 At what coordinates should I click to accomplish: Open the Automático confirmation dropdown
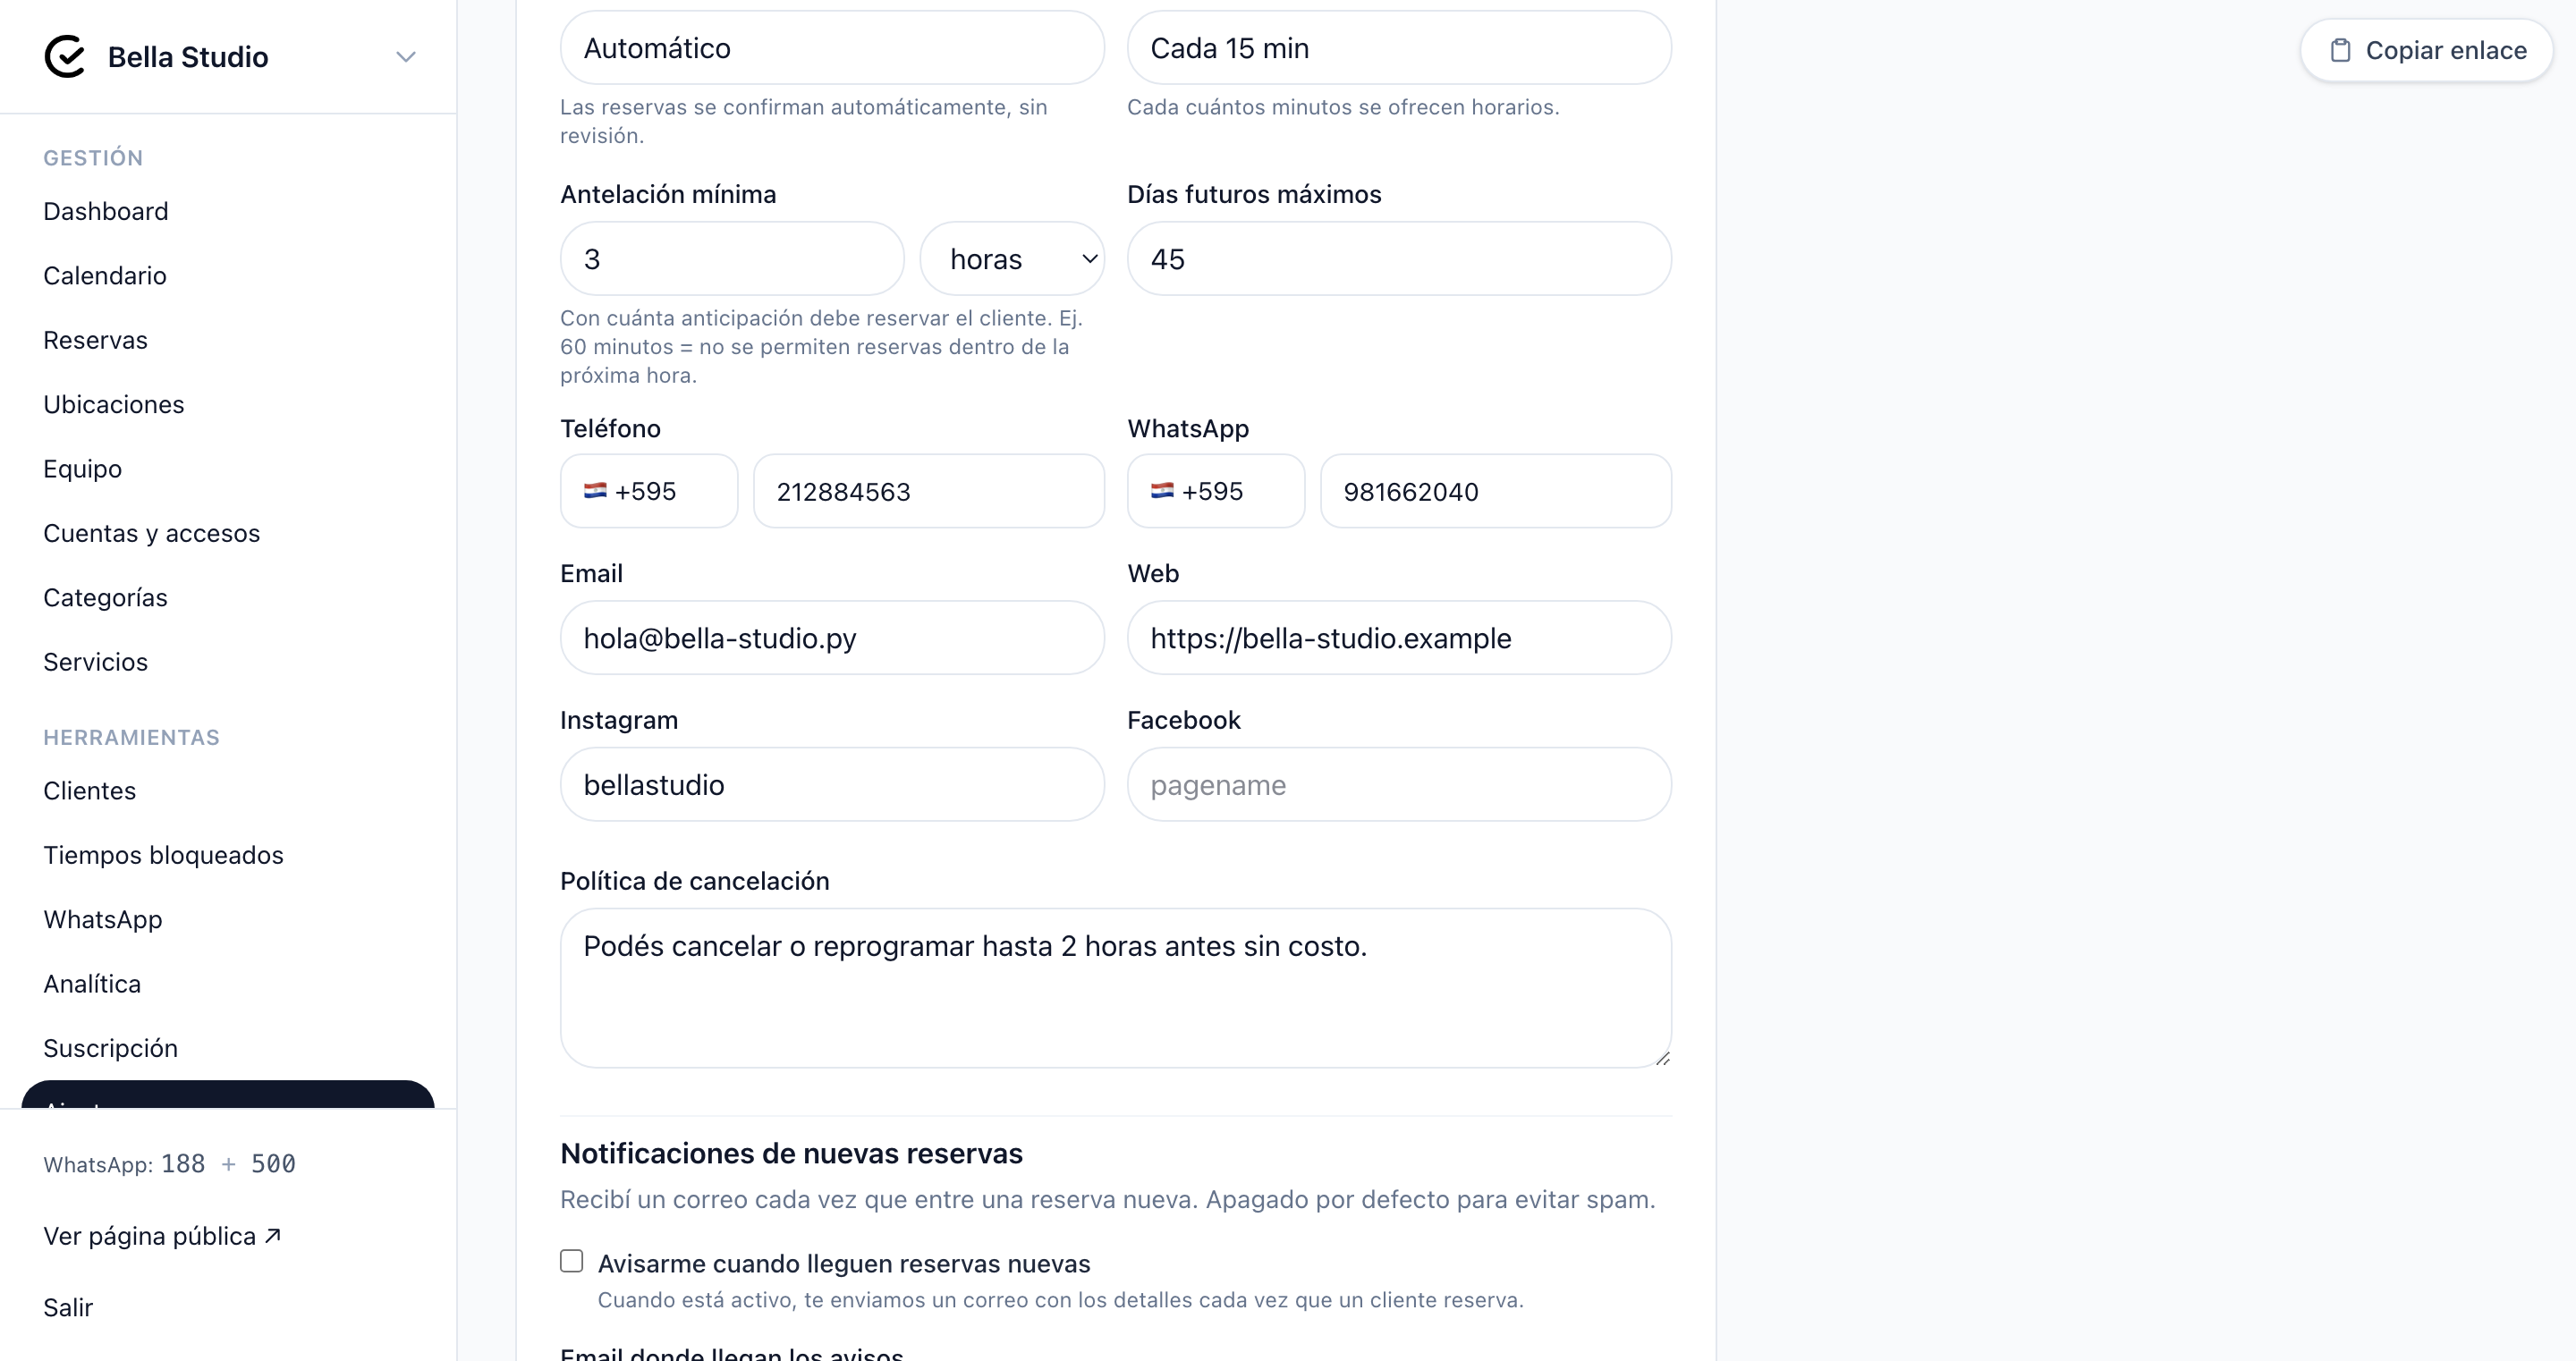832,48
